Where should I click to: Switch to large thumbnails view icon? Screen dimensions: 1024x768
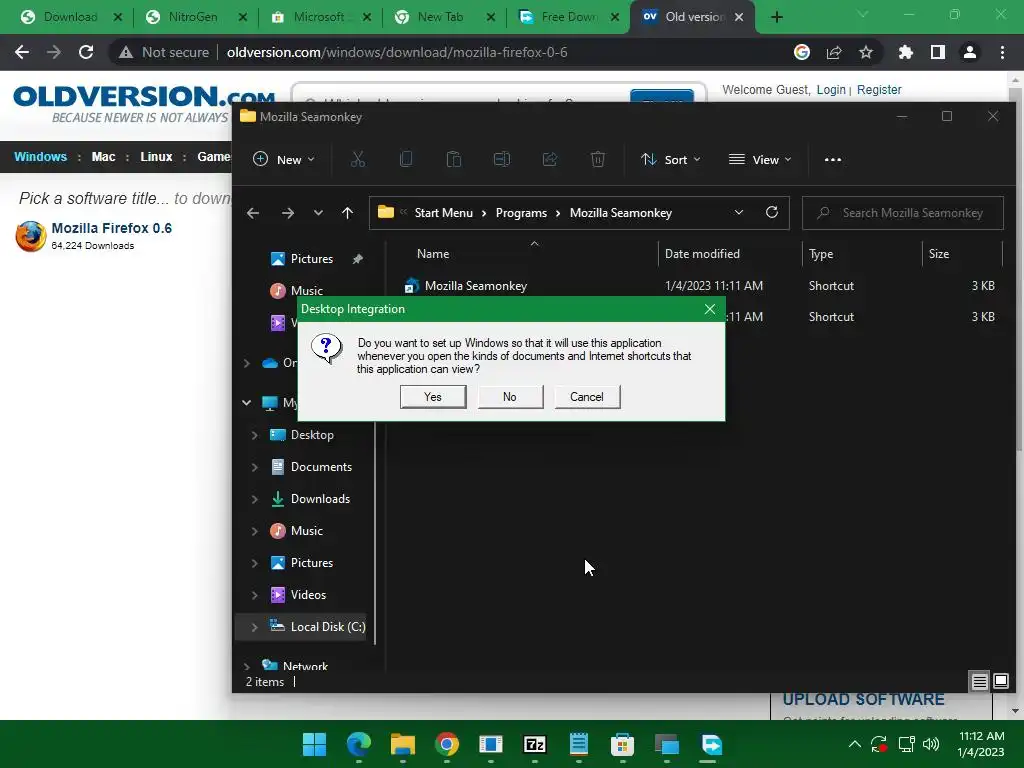click(x=1000, y=682)
